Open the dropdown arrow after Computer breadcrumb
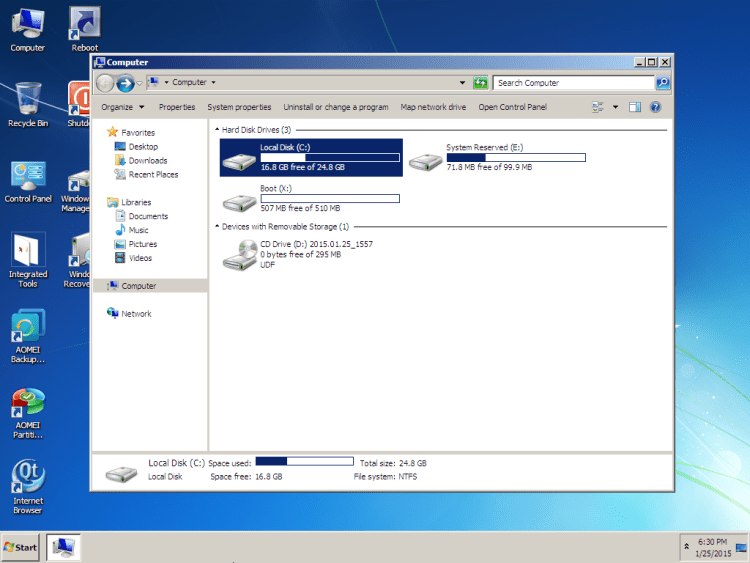The image size is (750, 563). click(213, 82)
